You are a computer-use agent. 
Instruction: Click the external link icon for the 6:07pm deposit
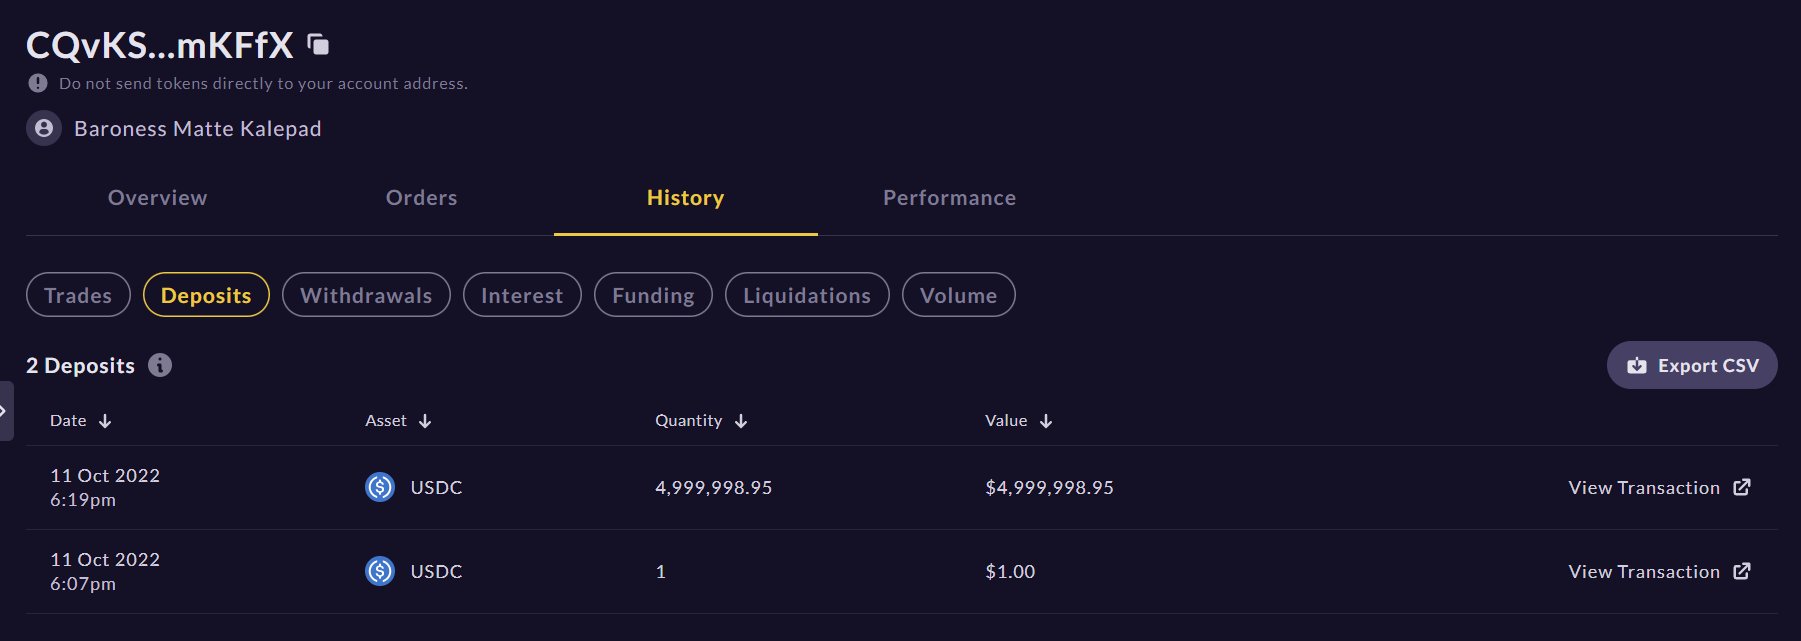click(1742, 571)
